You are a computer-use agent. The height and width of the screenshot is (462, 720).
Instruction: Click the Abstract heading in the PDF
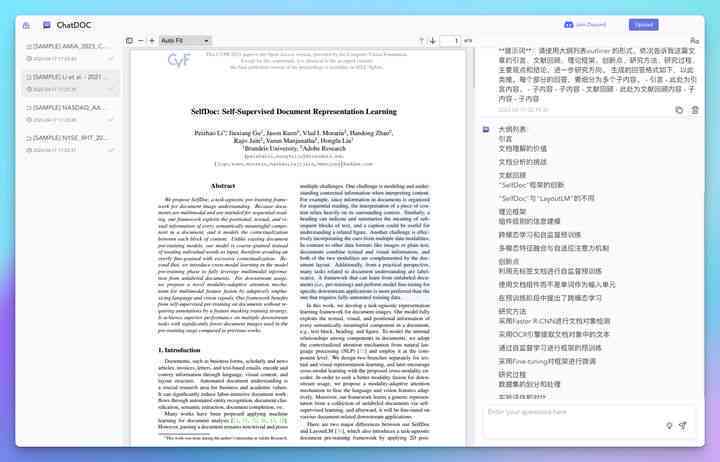(223, 186)
